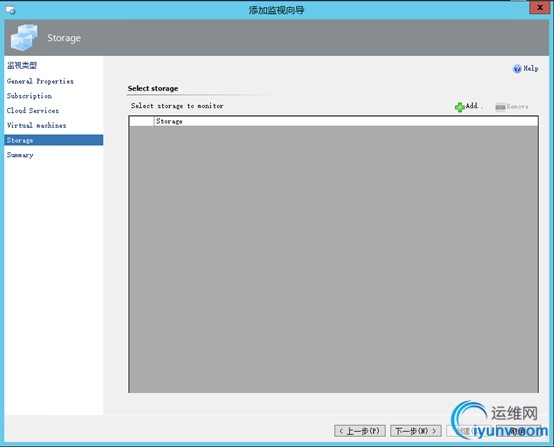Click the empty row selector header cell
The width and height of the screenshot is (554, 447).
[x=142, y=121]
